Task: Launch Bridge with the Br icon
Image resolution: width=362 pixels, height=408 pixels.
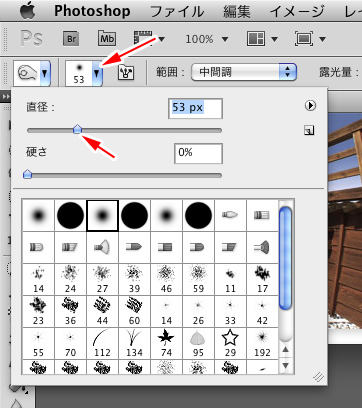Action: (x=71, y=39)
